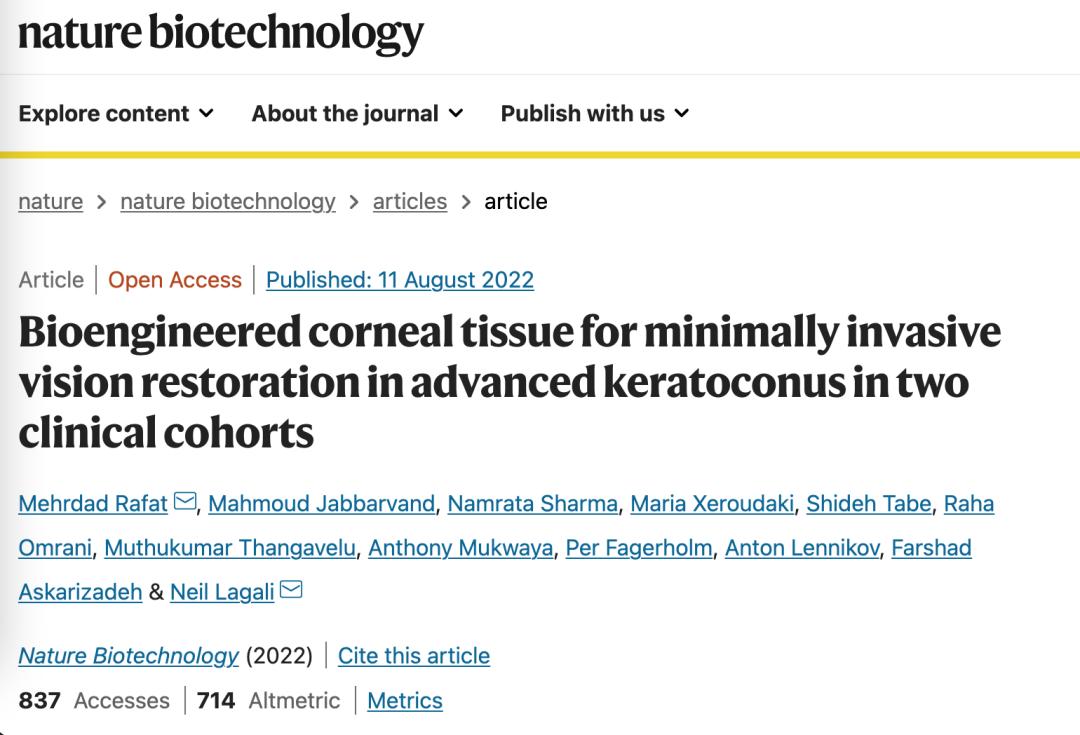The image size is (1080, 735).
Task: Click the nature biotechnology logo
Action: [x=220, y=33]
